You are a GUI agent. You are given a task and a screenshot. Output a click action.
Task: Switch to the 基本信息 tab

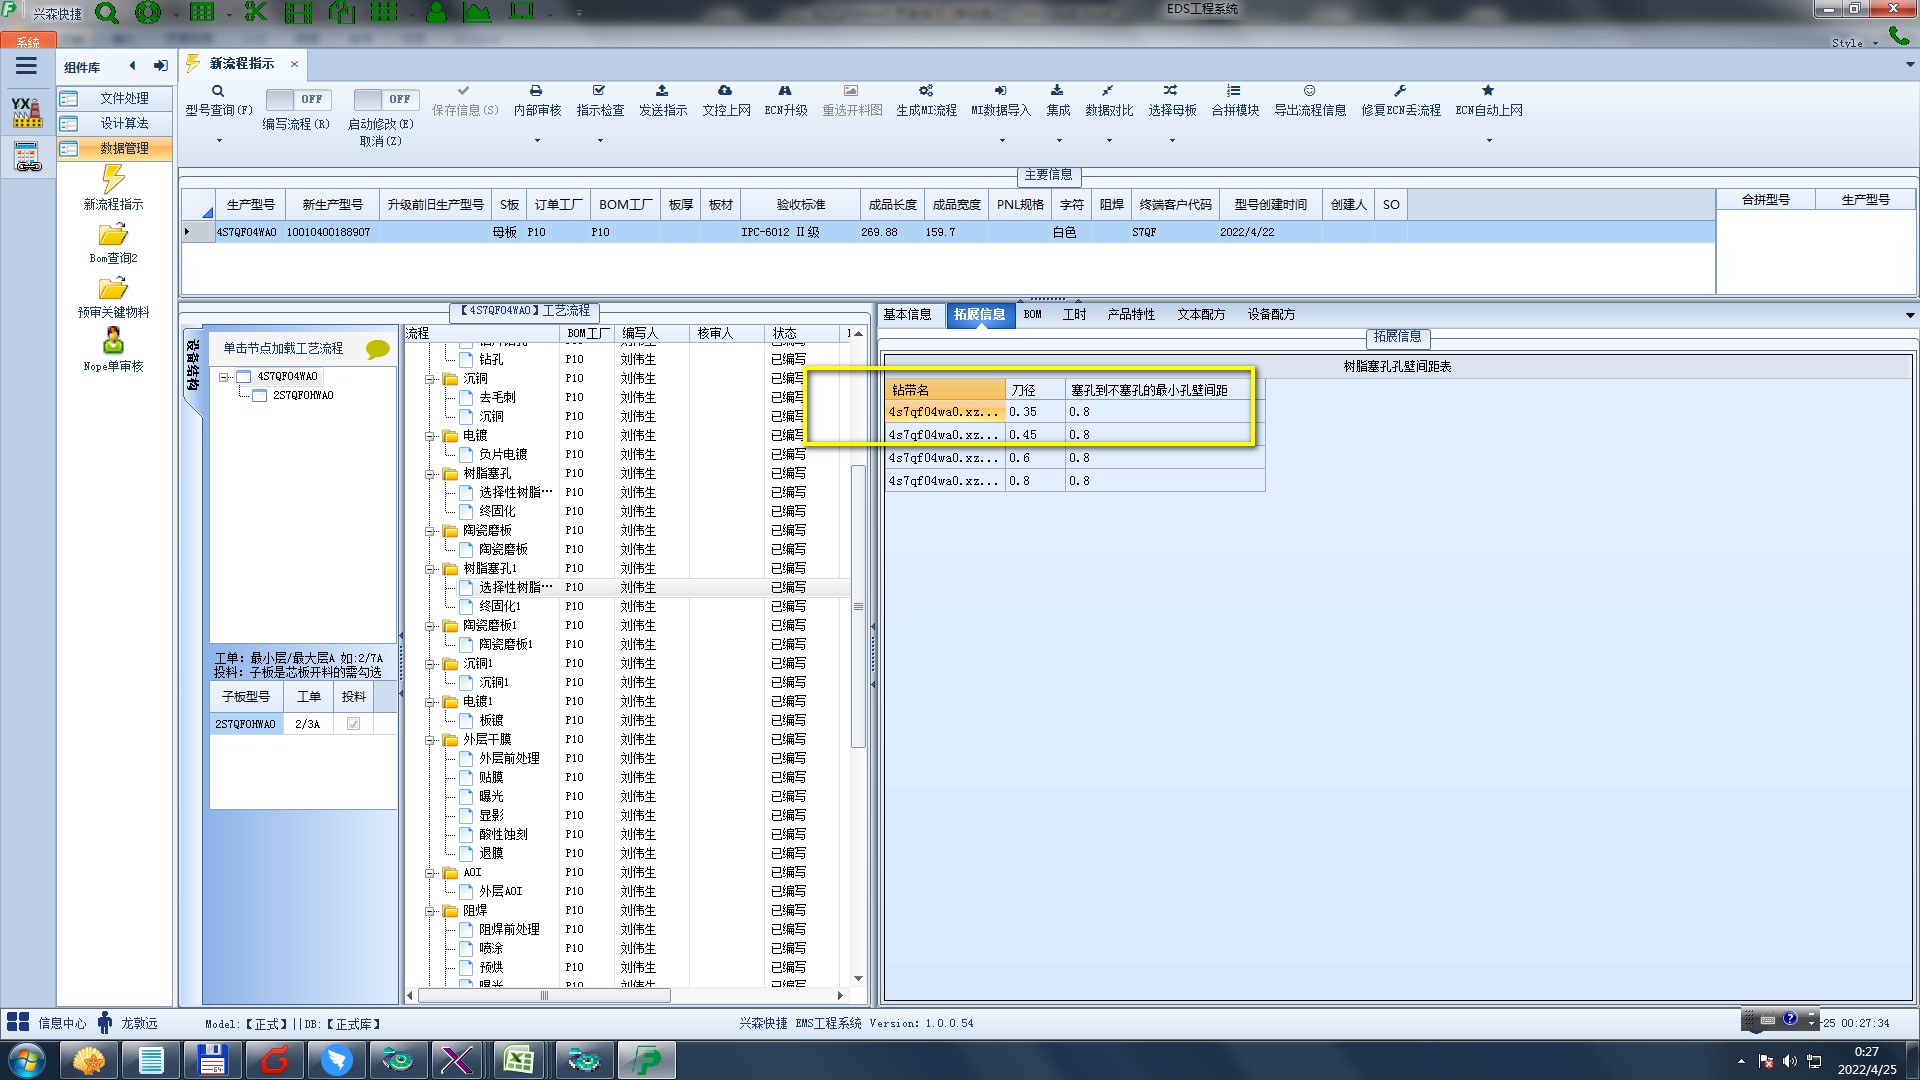tap(907, 314)
